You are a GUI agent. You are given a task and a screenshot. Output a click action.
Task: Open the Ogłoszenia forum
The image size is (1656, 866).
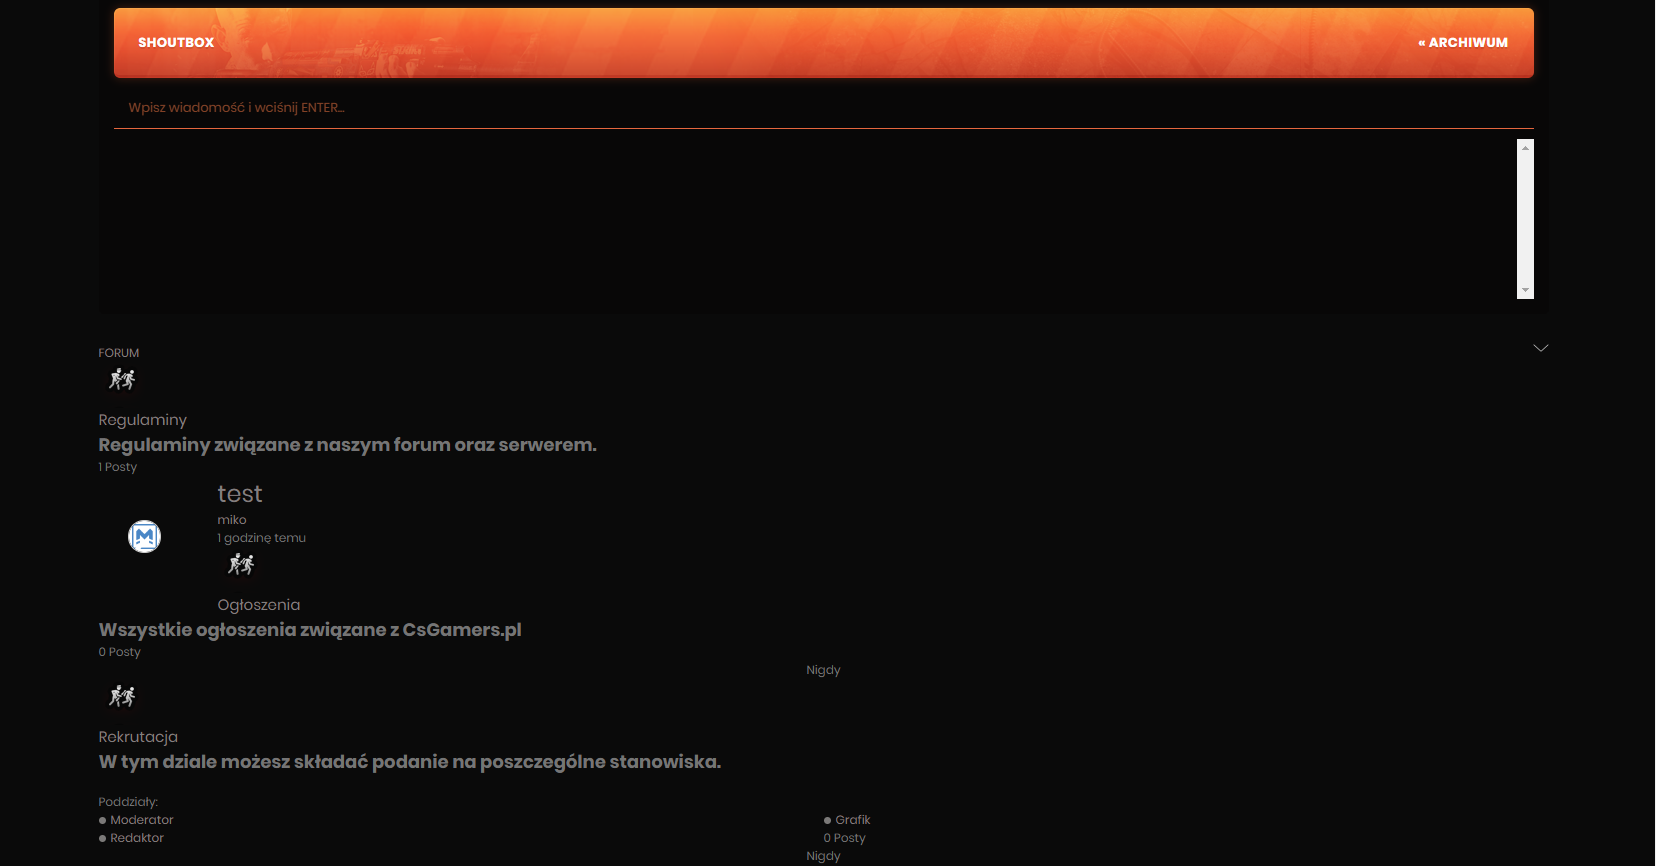tap(259, 605)
